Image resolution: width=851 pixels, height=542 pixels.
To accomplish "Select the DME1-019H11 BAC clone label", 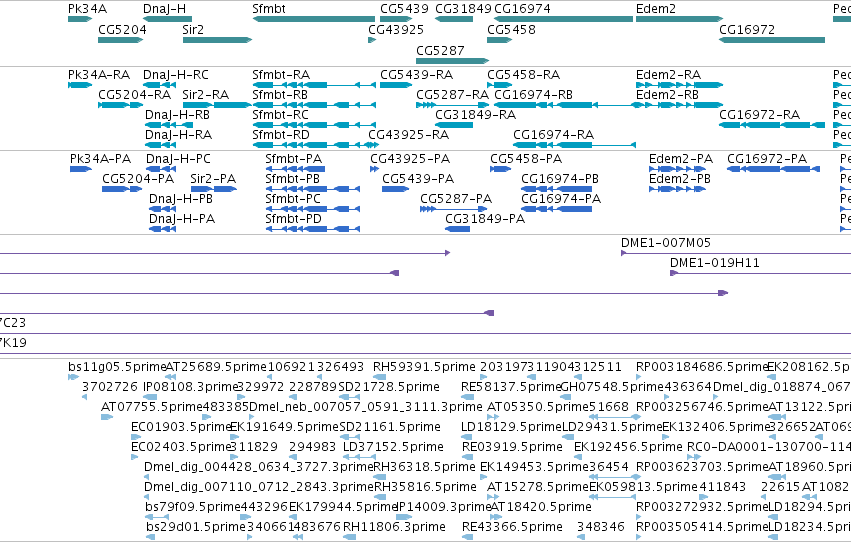I will tap(715, 263).
